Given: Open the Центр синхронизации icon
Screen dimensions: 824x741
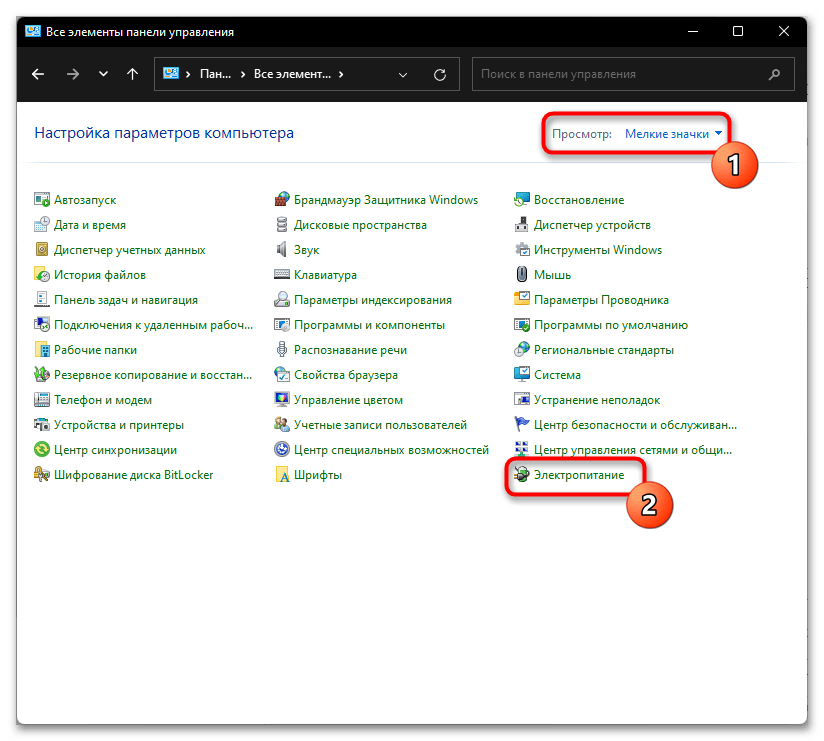Looking at the screenshot, I should [42, 450].
